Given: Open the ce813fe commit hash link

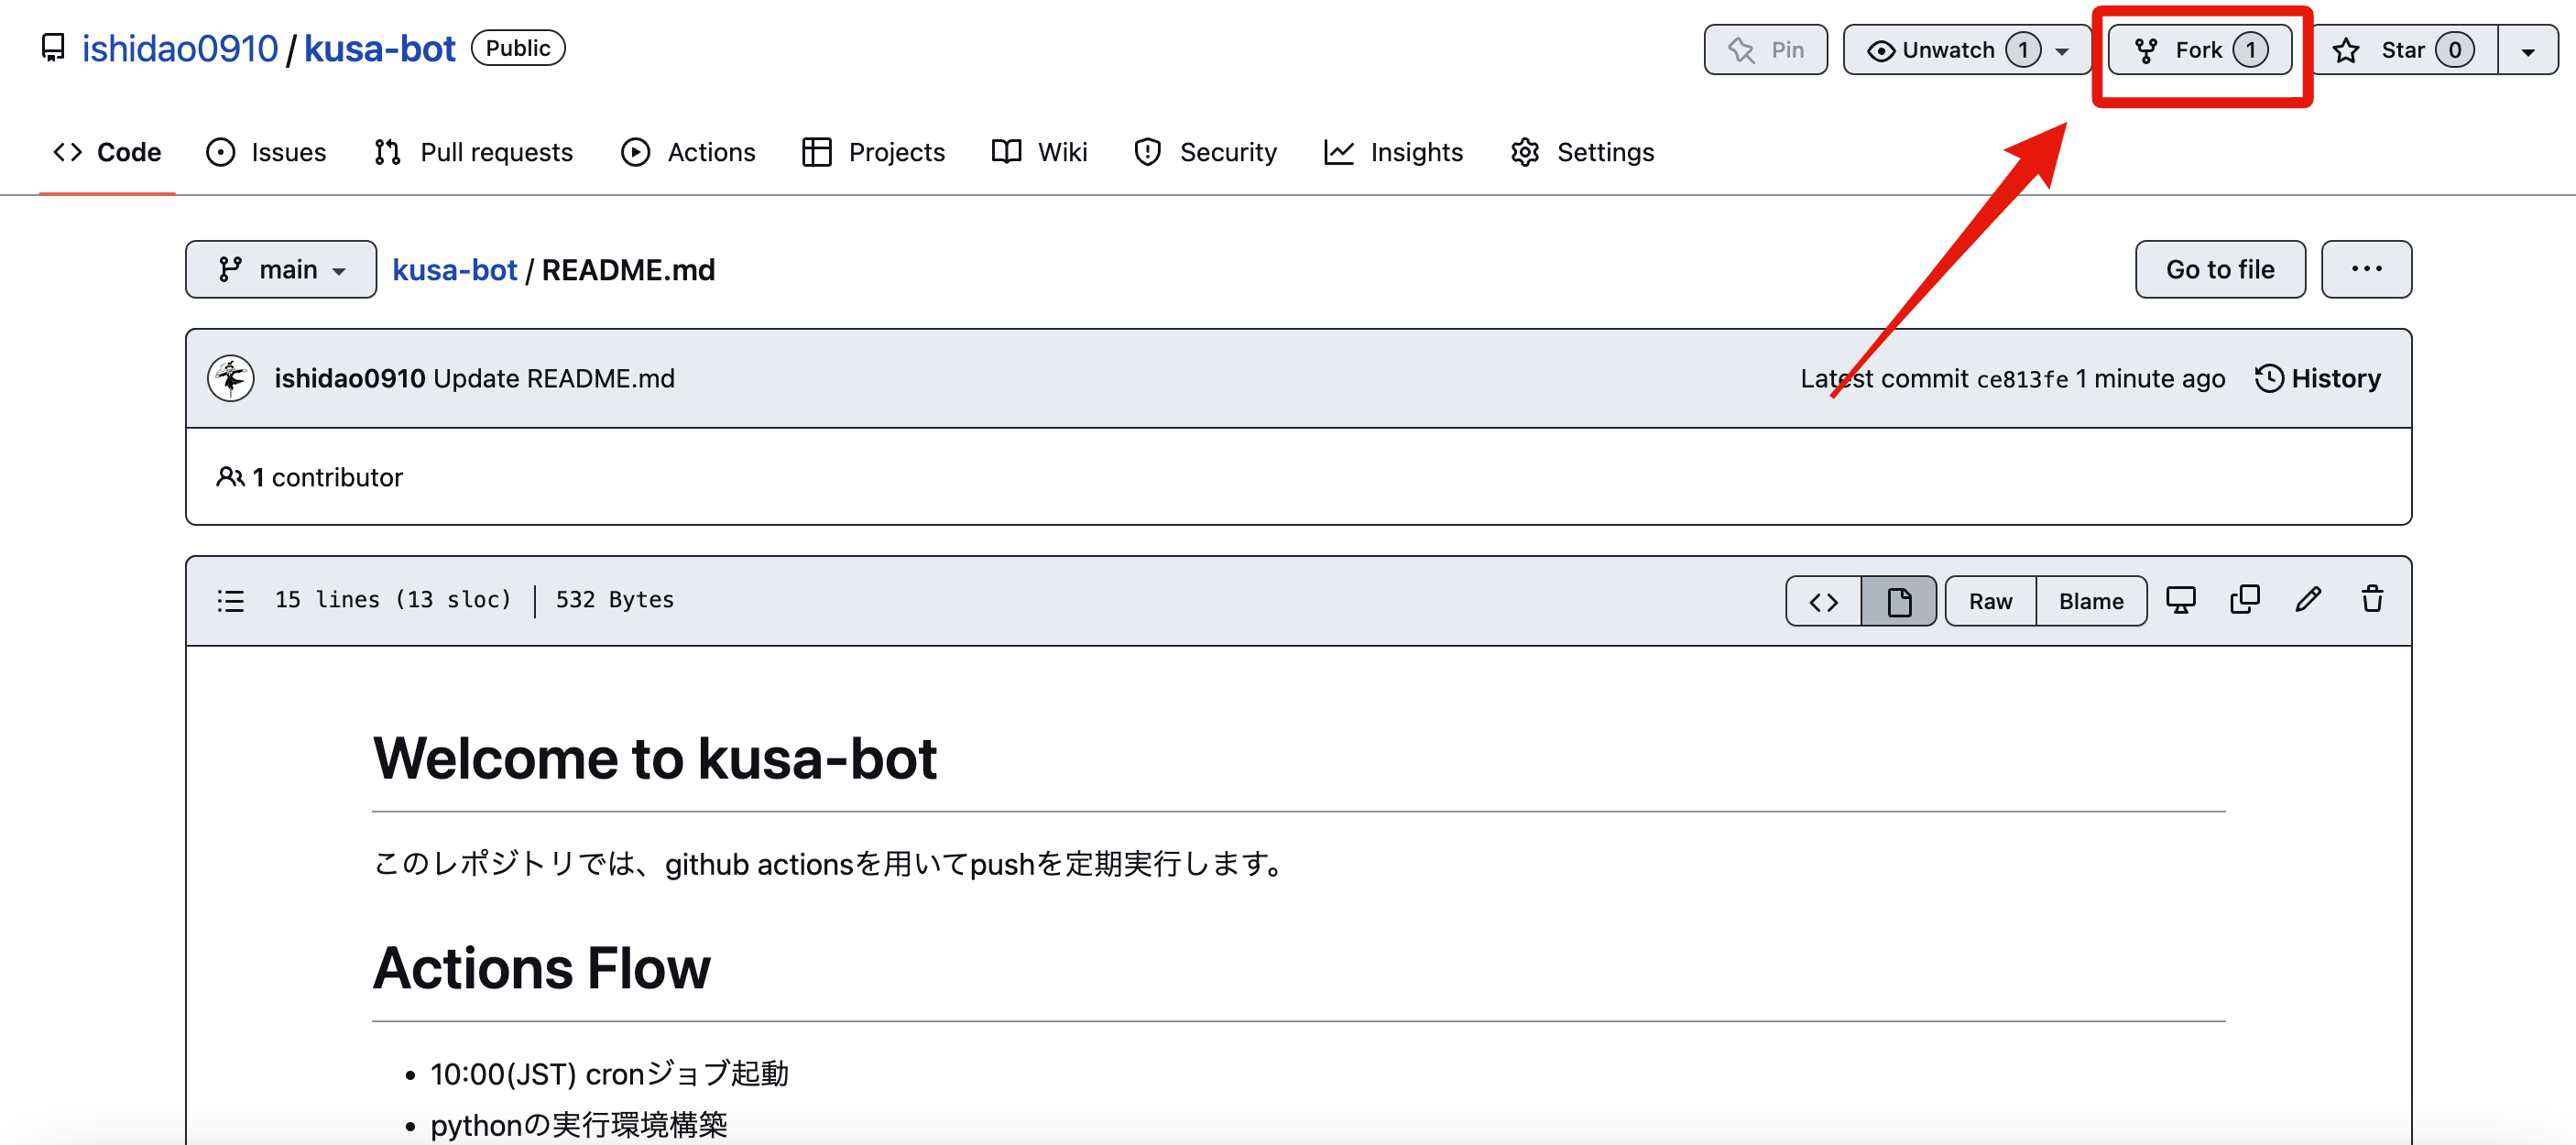Looking at the screenshot, I should coord(2021,379).
